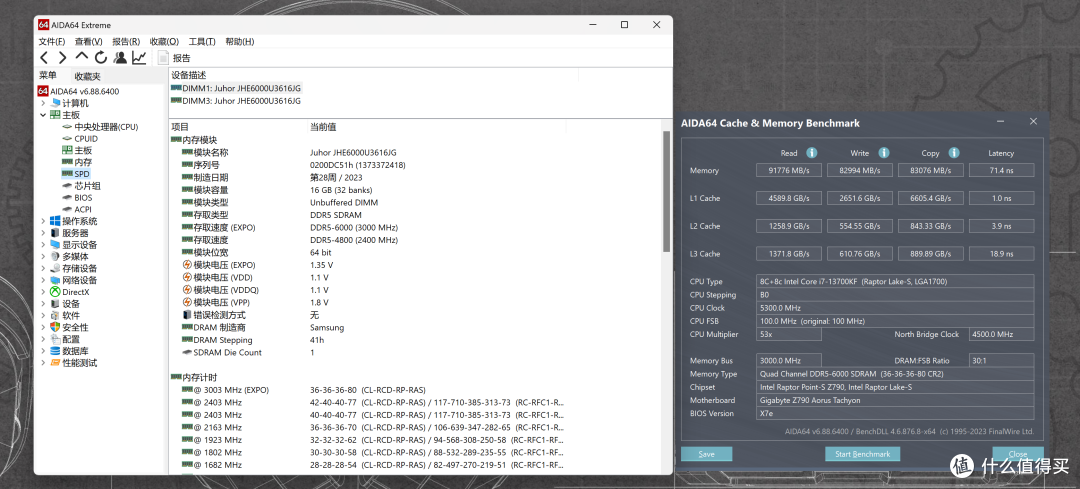Image resolution: width=1080 pixels, height=489 pixels.
Task: Click the 项目 column header
Action: coord(238,127)
